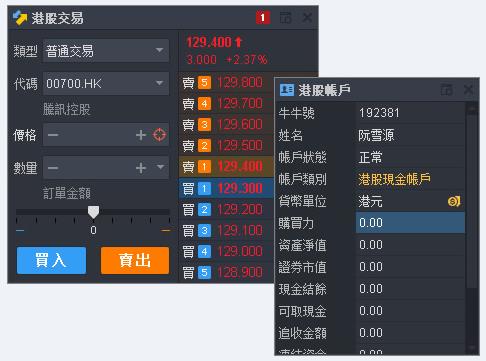Screen dimensions: 486x361
Task: Open the 類型 普通交易 dropdown
Action: [x=106, y=51]
